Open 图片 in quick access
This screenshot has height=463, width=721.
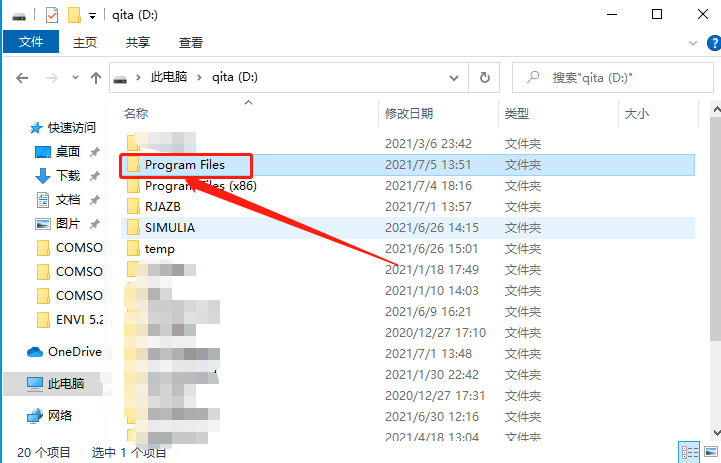[x=68, y=223]
